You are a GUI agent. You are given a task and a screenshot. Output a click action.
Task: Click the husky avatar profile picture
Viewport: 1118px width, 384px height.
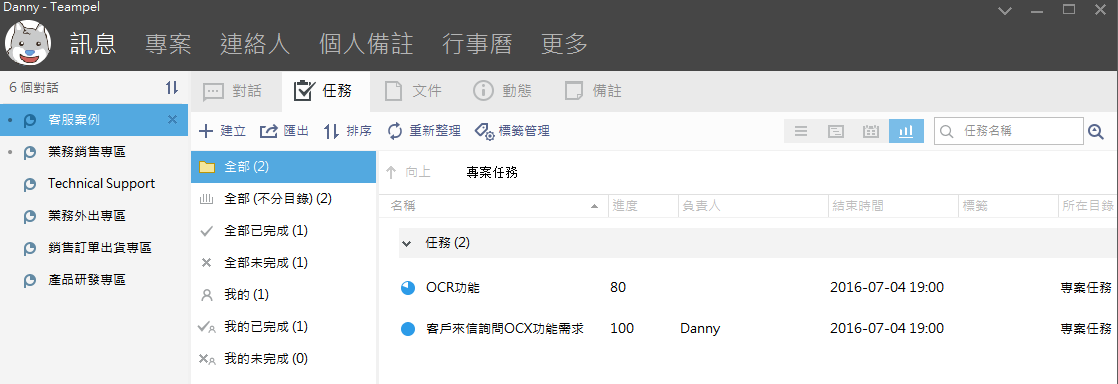click(27, 43)
